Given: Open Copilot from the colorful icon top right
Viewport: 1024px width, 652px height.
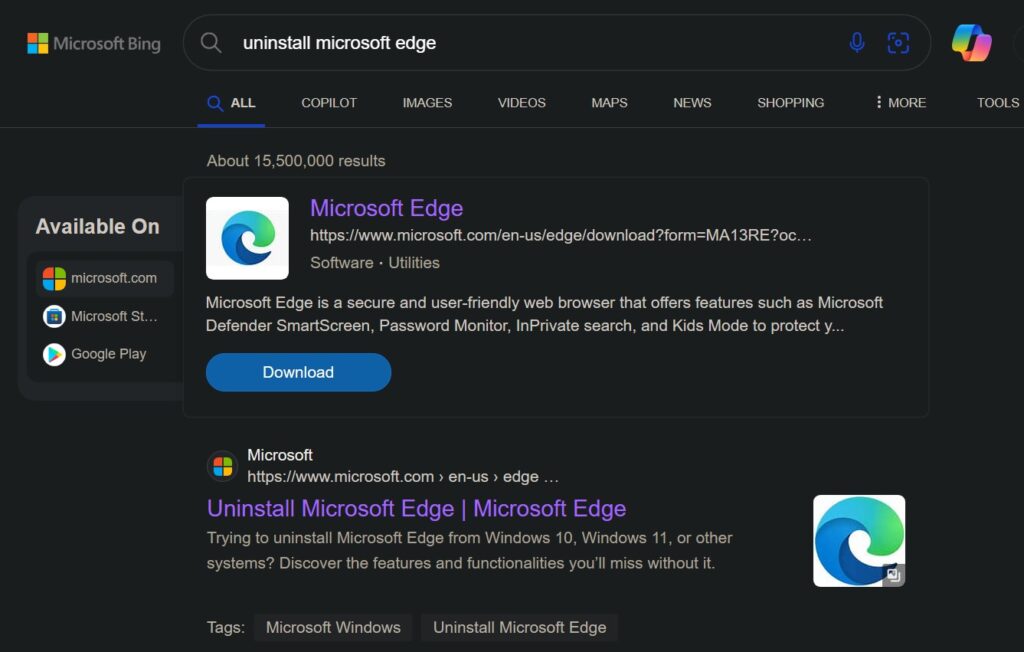Looking at the screenshot, I should pyautogui.click(x=969, y=42).
